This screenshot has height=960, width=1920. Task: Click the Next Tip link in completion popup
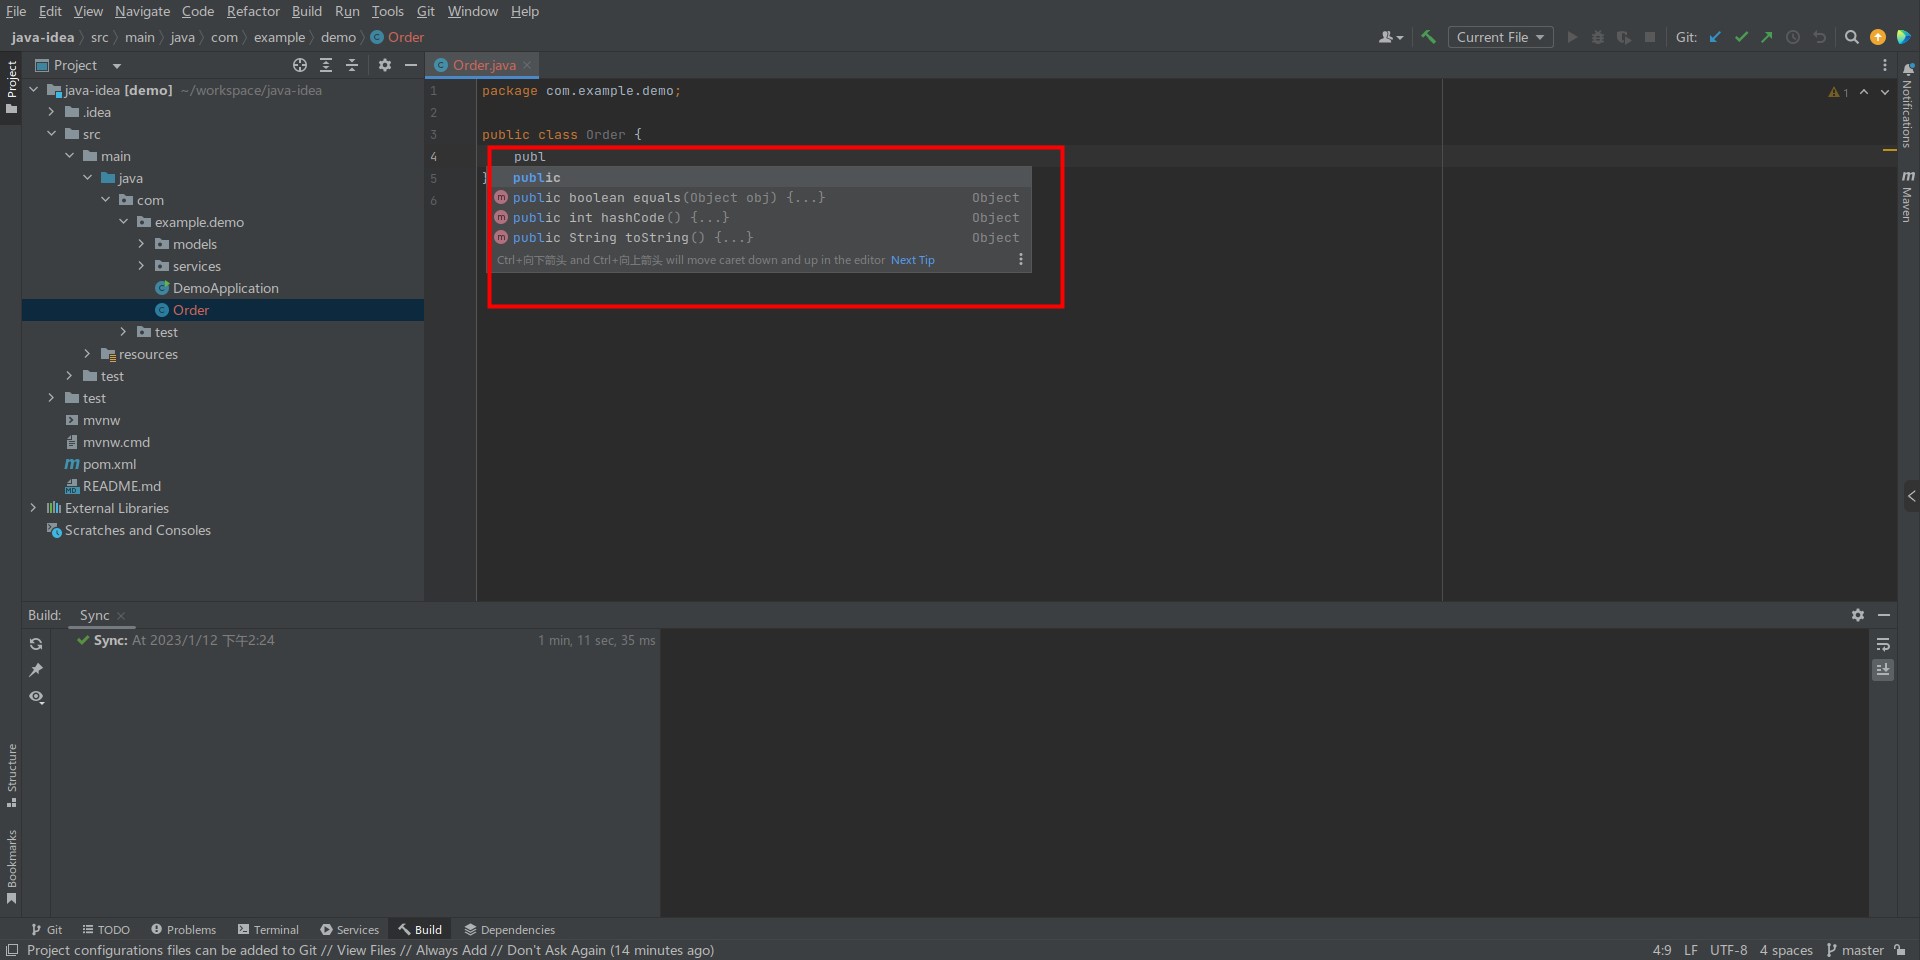coord(912,260)
